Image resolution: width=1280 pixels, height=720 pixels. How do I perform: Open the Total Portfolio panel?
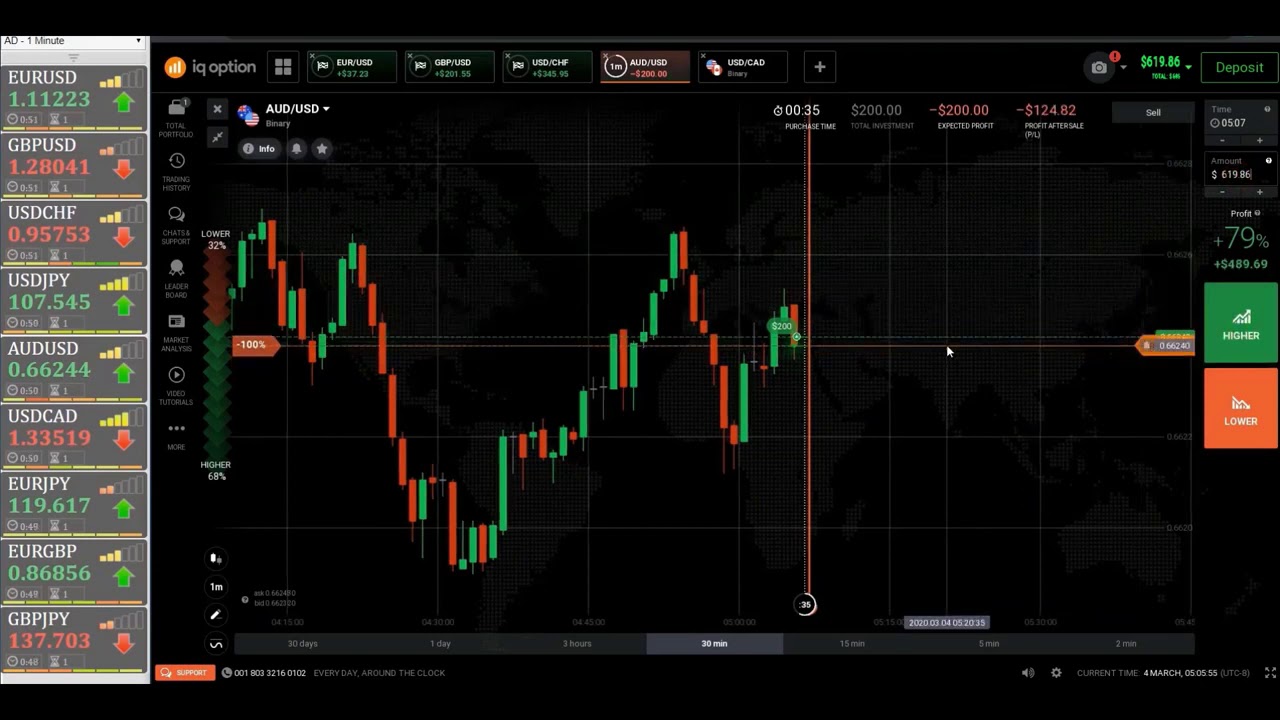click(176, 117)
